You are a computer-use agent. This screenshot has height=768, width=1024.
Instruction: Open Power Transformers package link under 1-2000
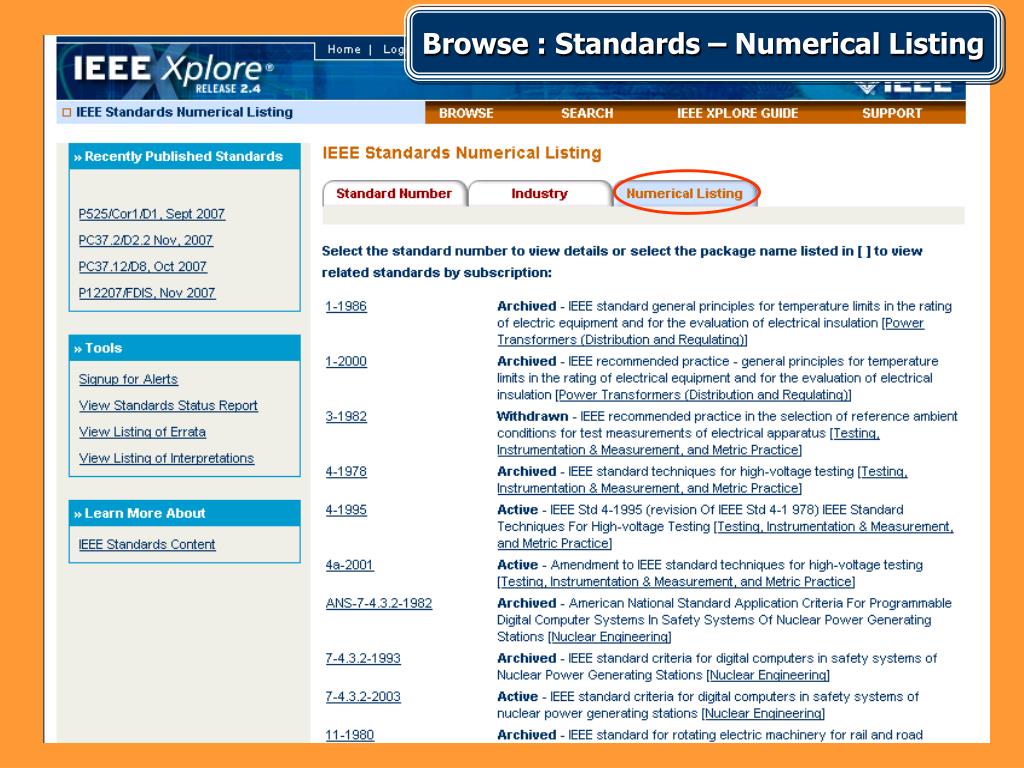[703, 394]
